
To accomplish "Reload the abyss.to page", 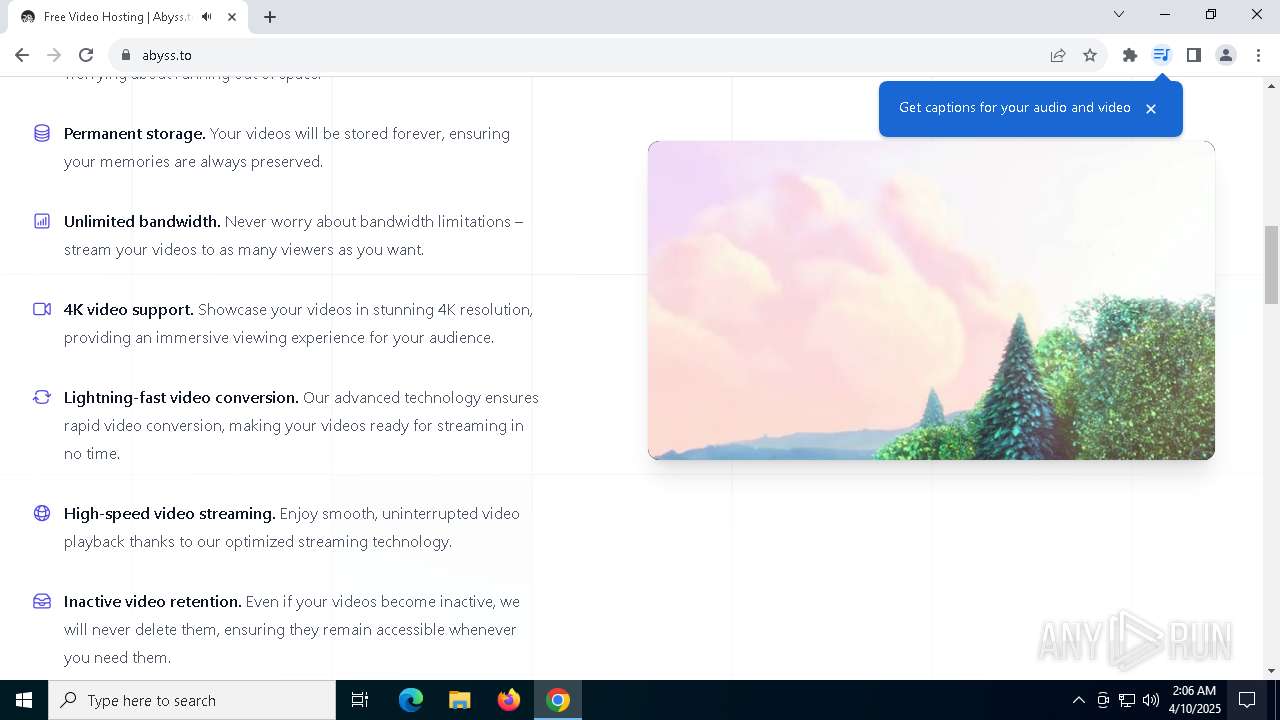I will [x=86, y=55].
